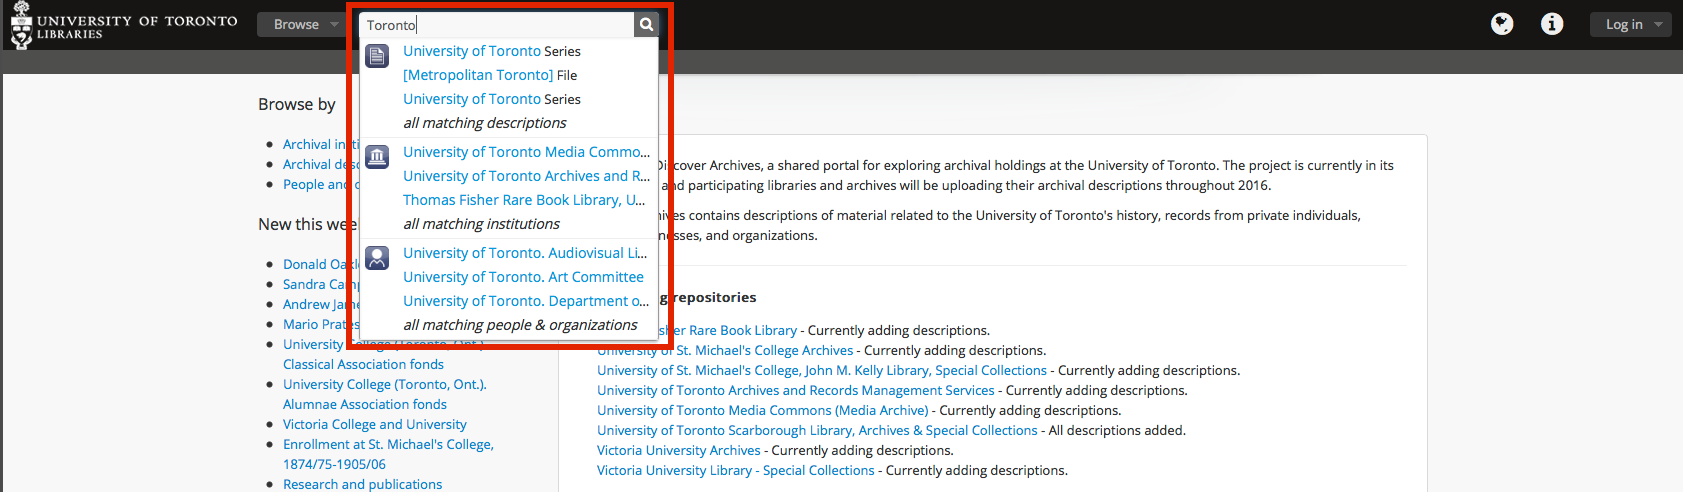
Task: Open John M. Kelly Library Special Collections link
Action: click(822, 370)
